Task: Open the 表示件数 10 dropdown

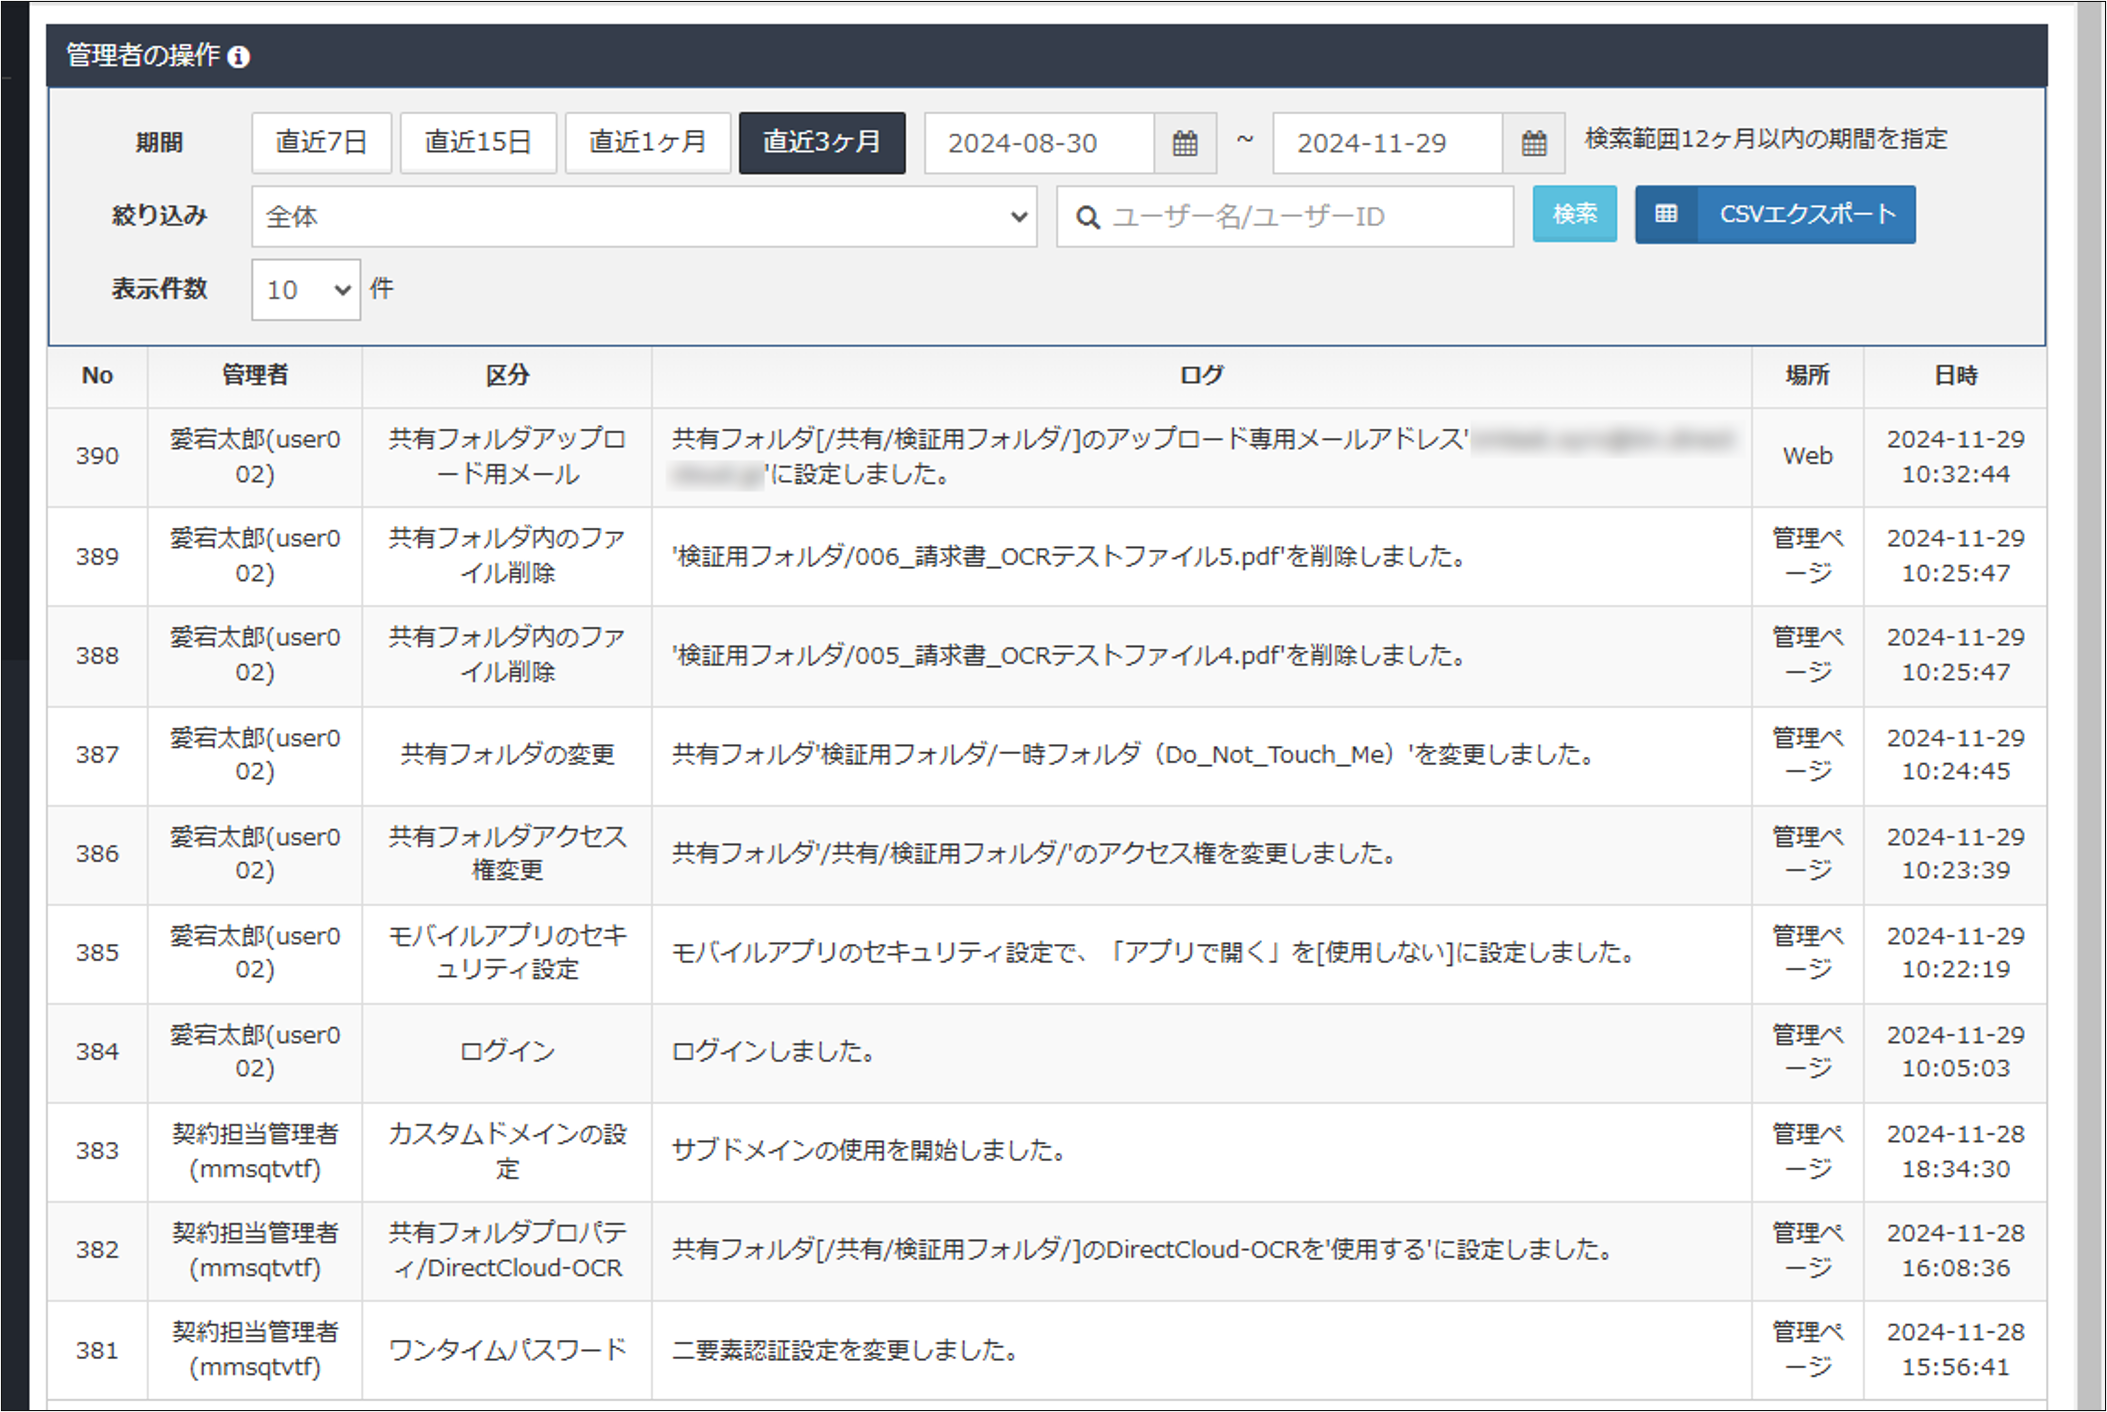Action: tap(306, 290)
